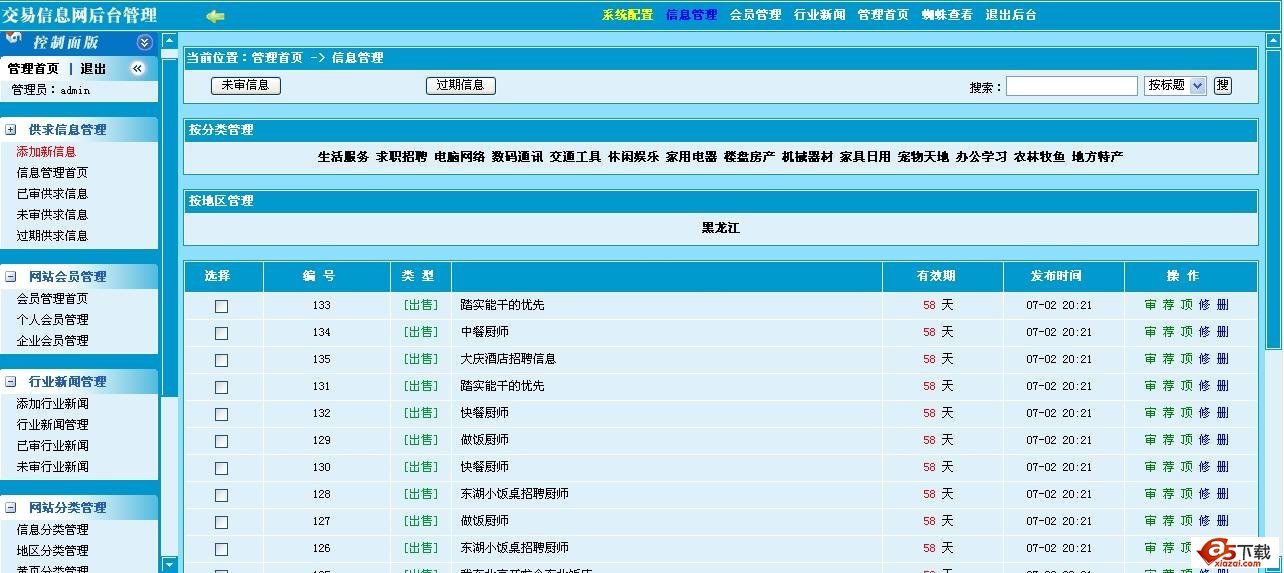The image size is (1284, 573).
Task: Click the double left chevron beside 退出
Action: coord(137,69)
